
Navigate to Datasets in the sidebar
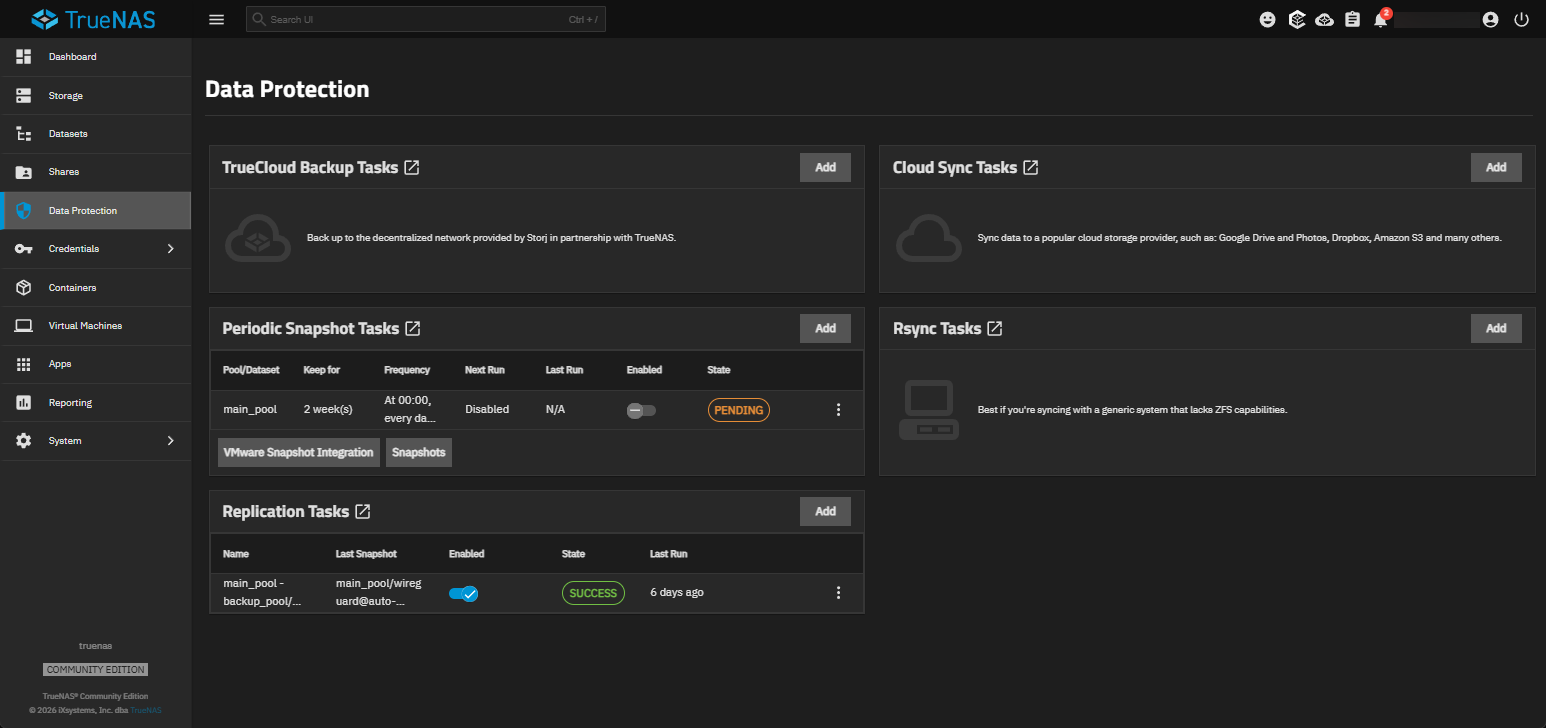96,134
